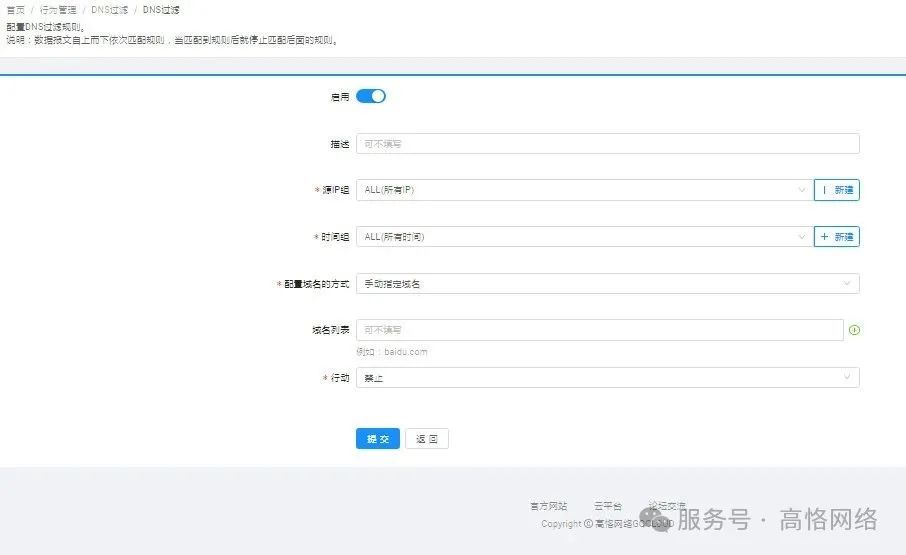This screenshot has height=555, width=906.
Task: Open 行为管理 breadcrumb link
Action: click(x=58, y=10)
